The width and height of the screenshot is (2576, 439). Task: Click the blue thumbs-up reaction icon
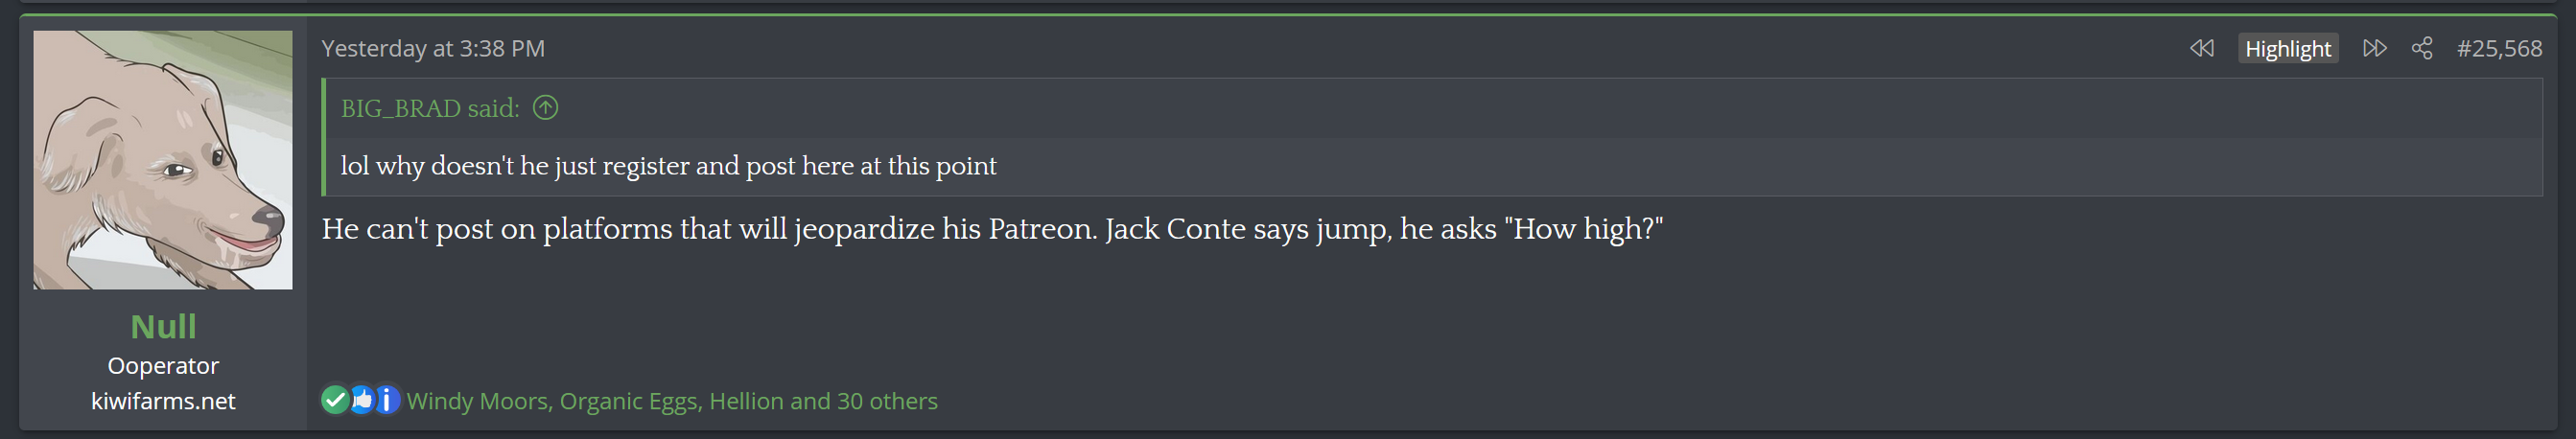coord(361,400)
